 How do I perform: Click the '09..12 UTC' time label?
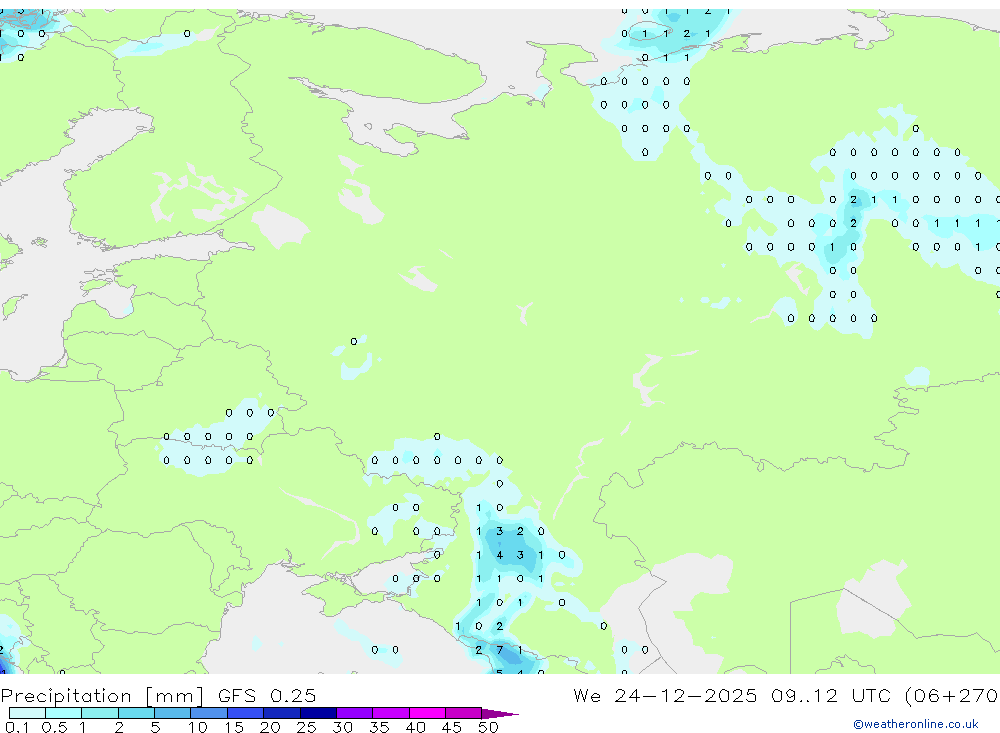coord(830,695)
